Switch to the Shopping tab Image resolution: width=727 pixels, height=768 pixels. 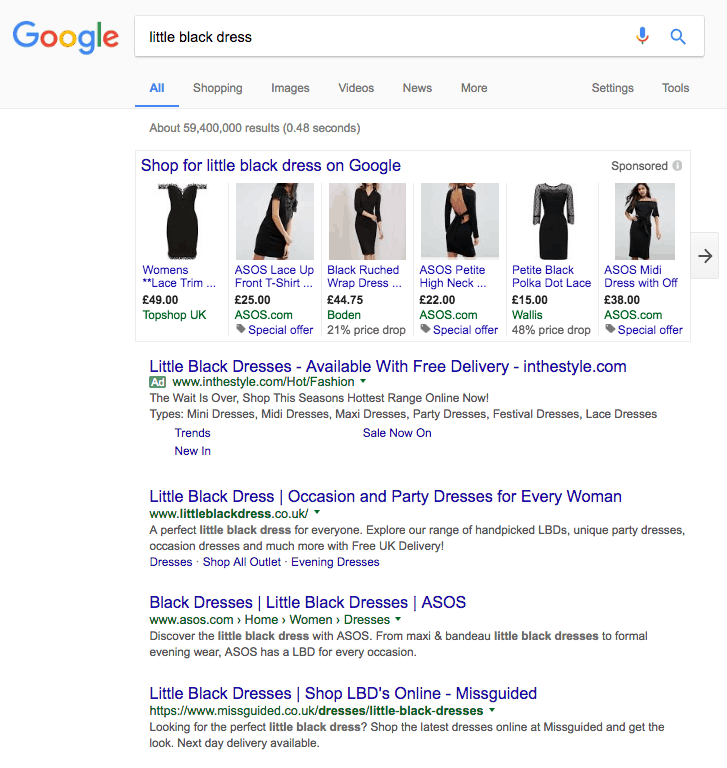pos(218,88)
